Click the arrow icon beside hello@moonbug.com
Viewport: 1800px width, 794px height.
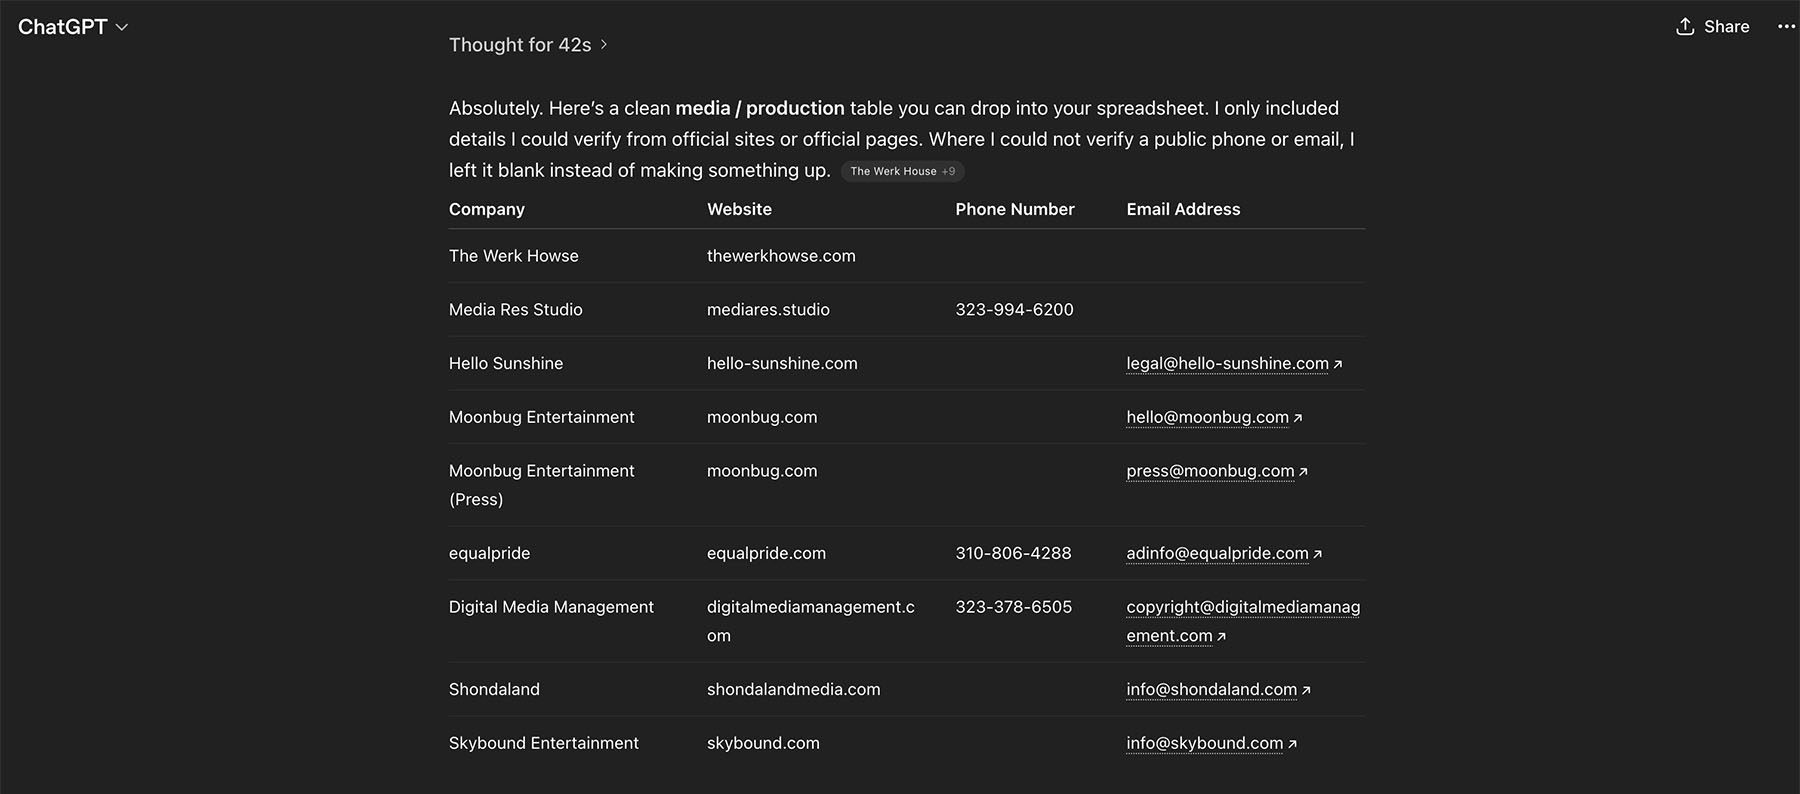coord(1298,418)
